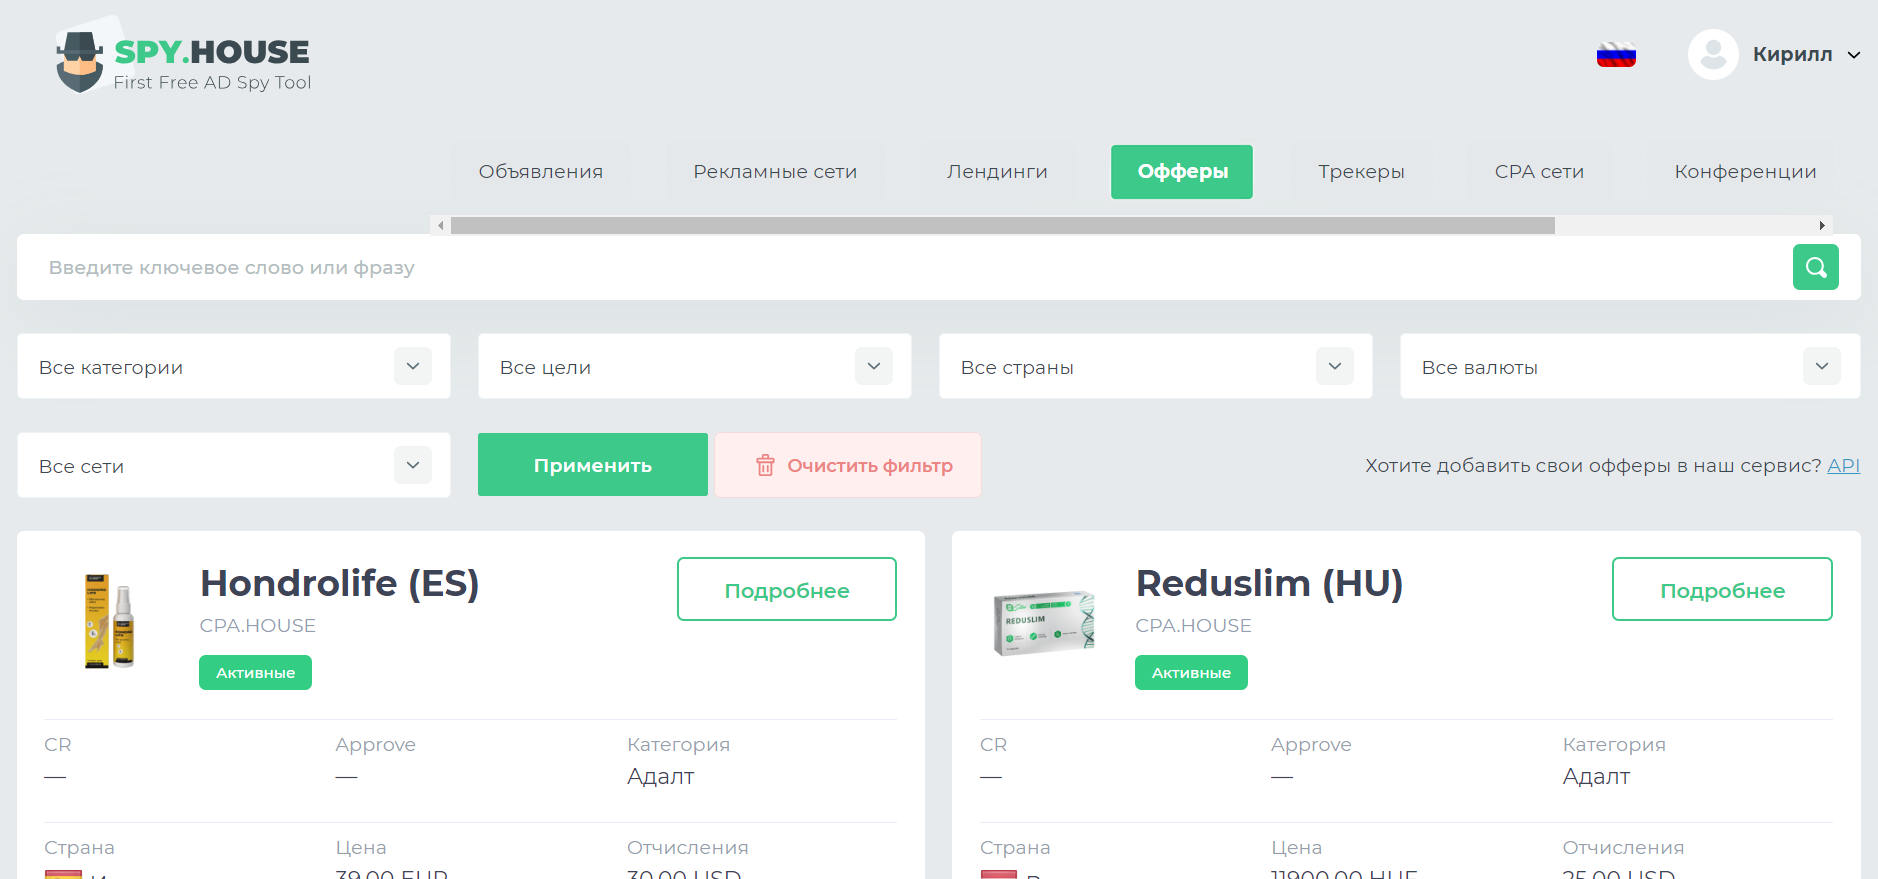Open the Кирилл account dropdown menu
Viewport: 1878px width, 879px height.
[1806, 54]
